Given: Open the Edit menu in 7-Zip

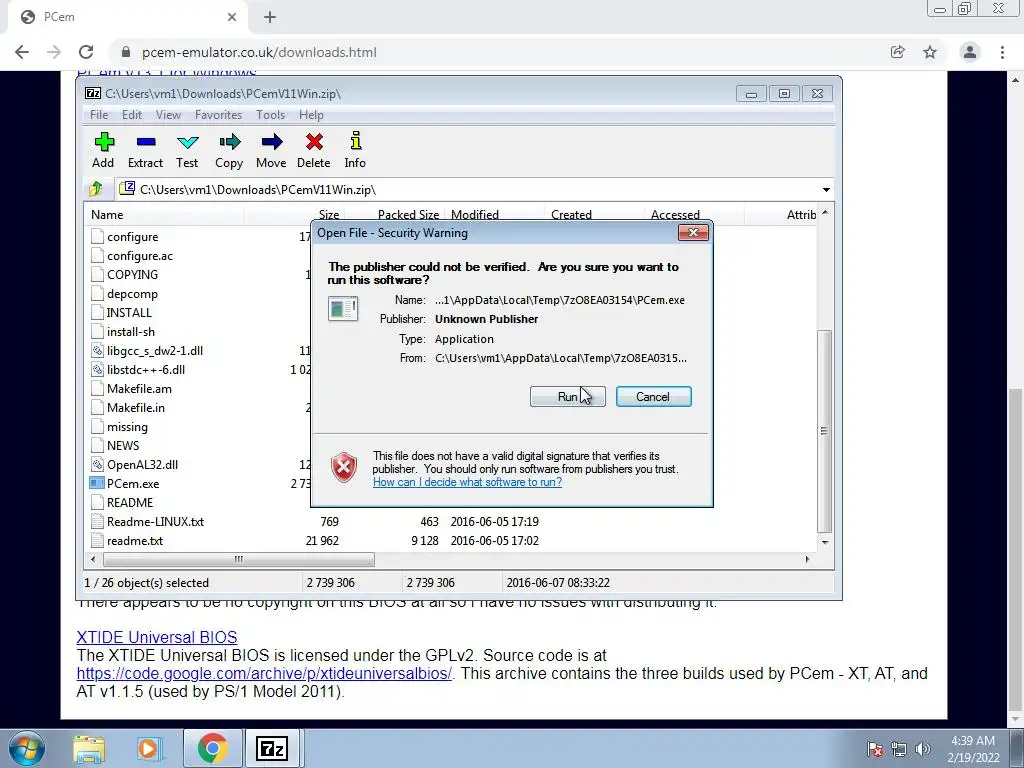Looking at the screenshot, I should 132,115.
